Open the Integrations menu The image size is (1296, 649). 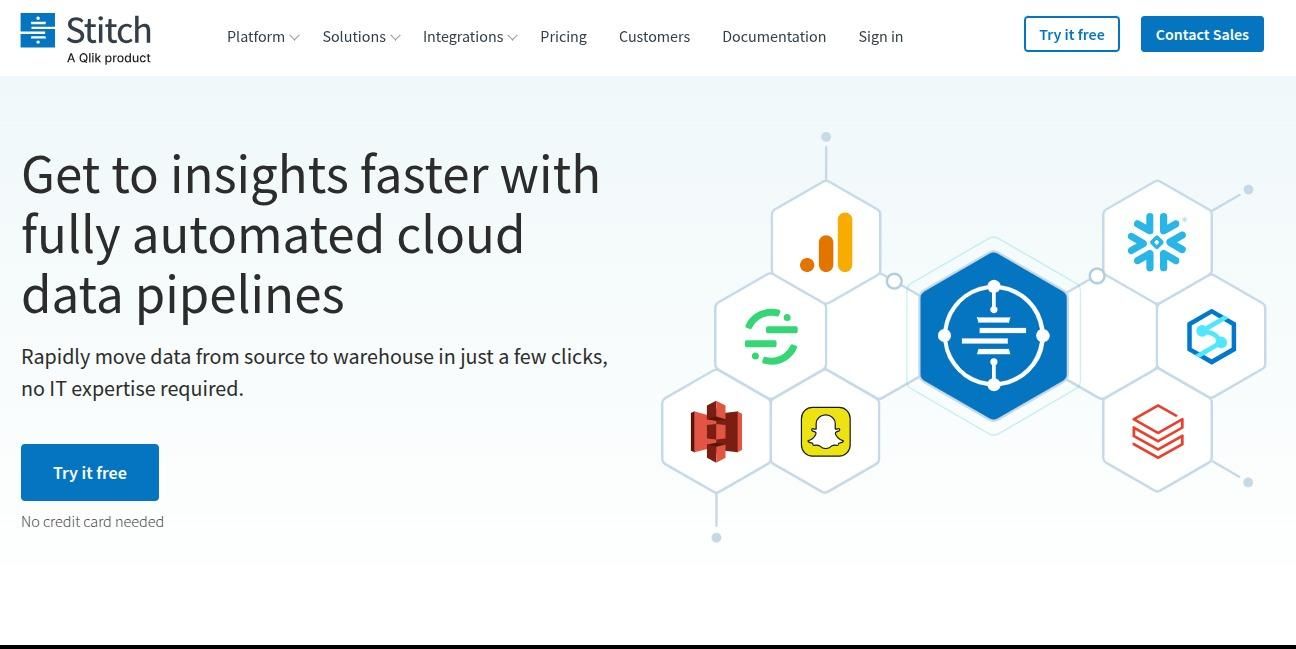point(463,36)
